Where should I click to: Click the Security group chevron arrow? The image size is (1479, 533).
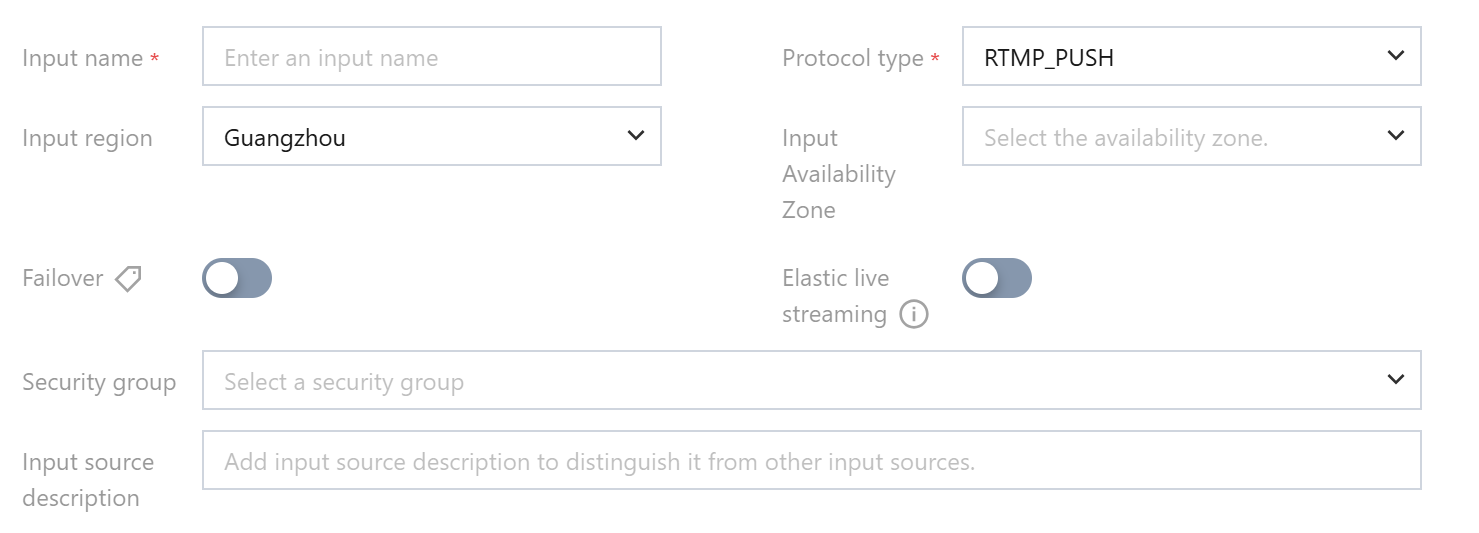click(x=1397, y=380)
